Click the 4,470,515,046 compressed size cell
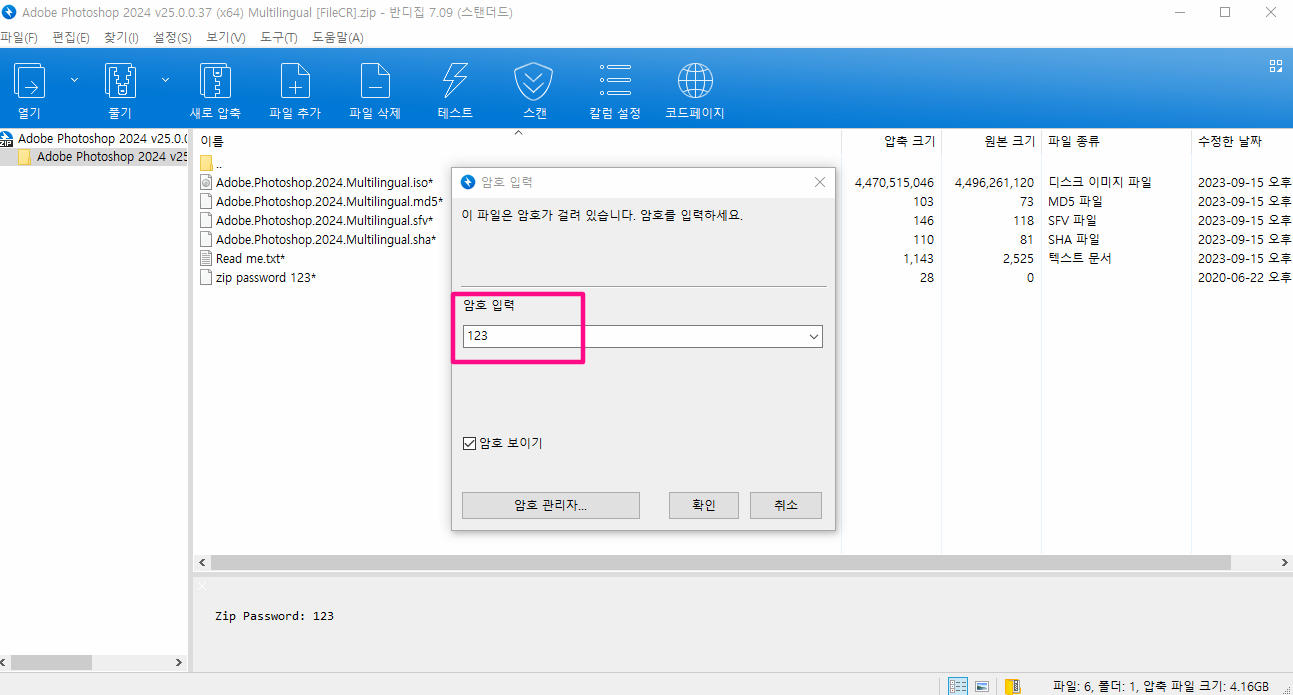Screen dimensions: 1293x695 click(x=894, y=182)
